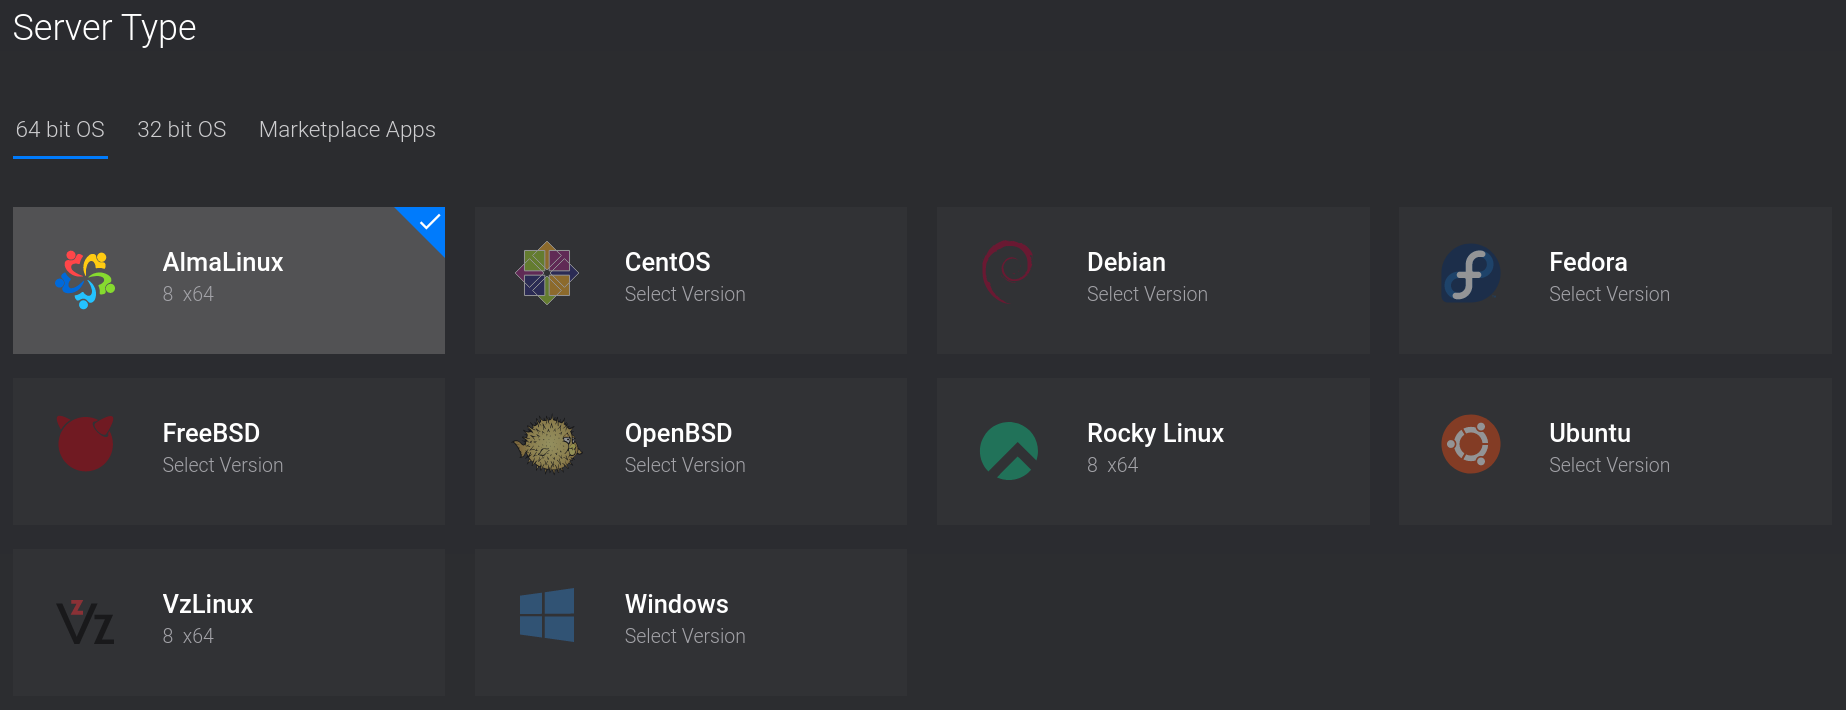Click the AlmaLinux logo icon
The image size is (1846, 710).
(86, 279)
